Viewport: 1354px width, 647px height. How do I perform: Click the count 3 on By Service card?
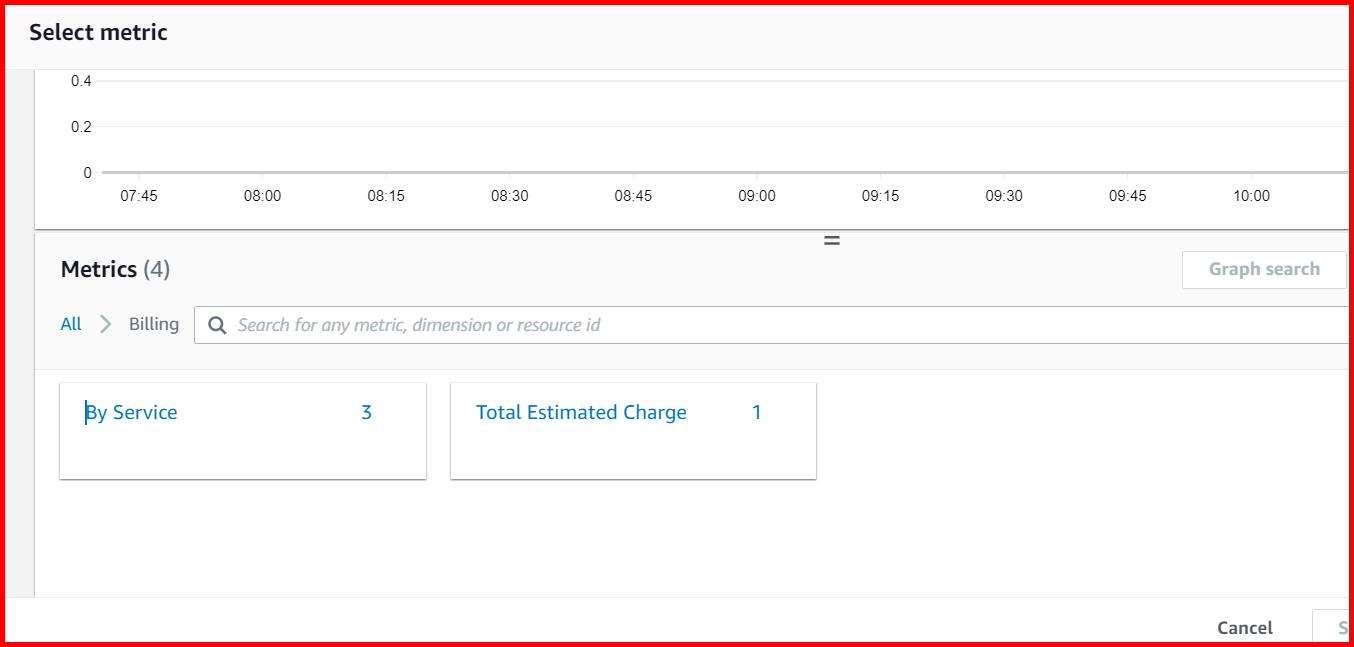pyautogui.click(x=366, y=411)
